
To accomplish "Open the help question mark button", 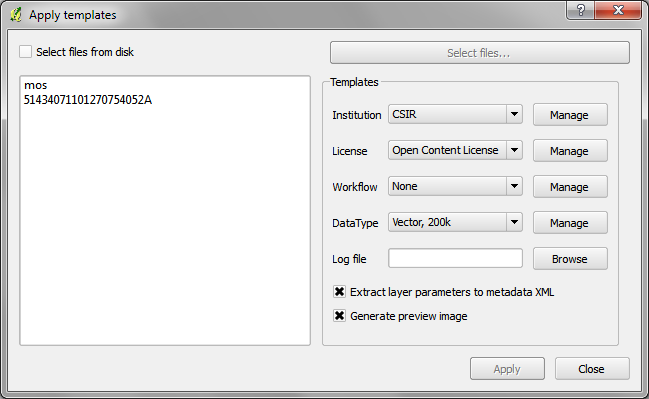I will pos(580,10).
